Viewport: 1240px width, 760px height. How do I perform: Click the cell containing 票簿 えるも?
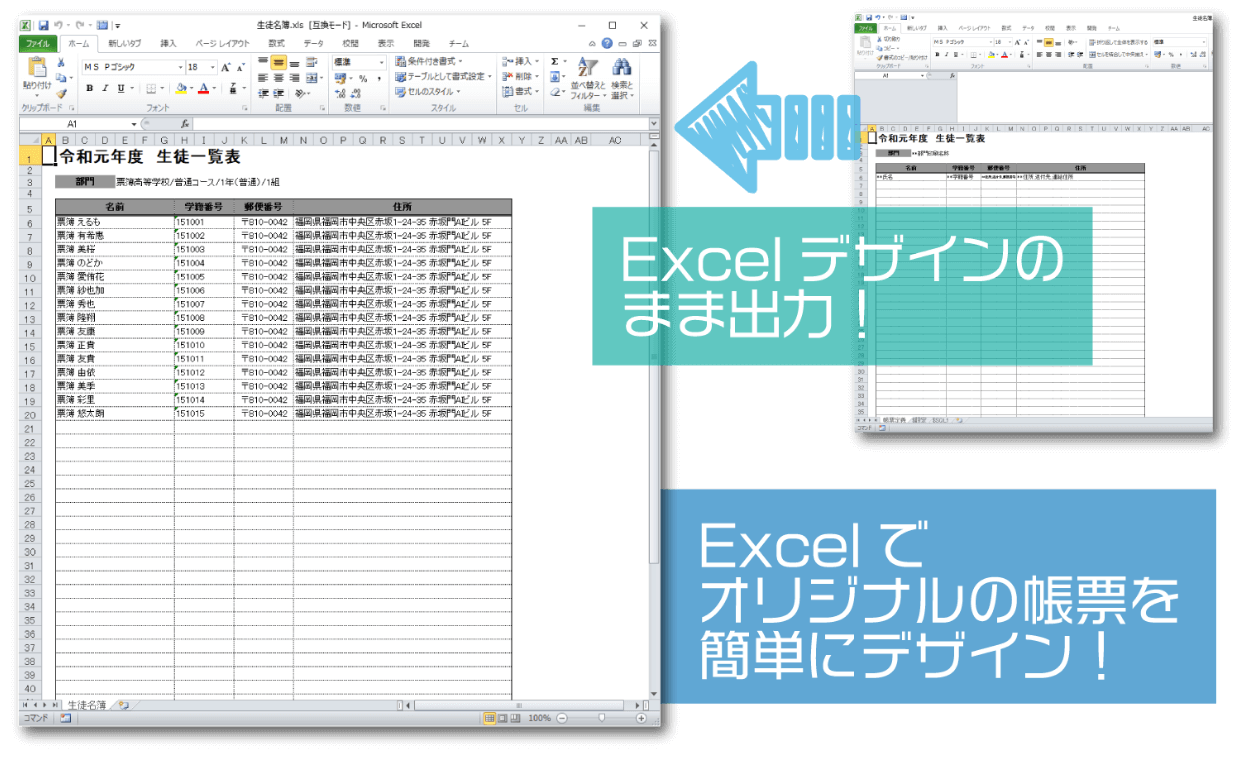[114, 222]
